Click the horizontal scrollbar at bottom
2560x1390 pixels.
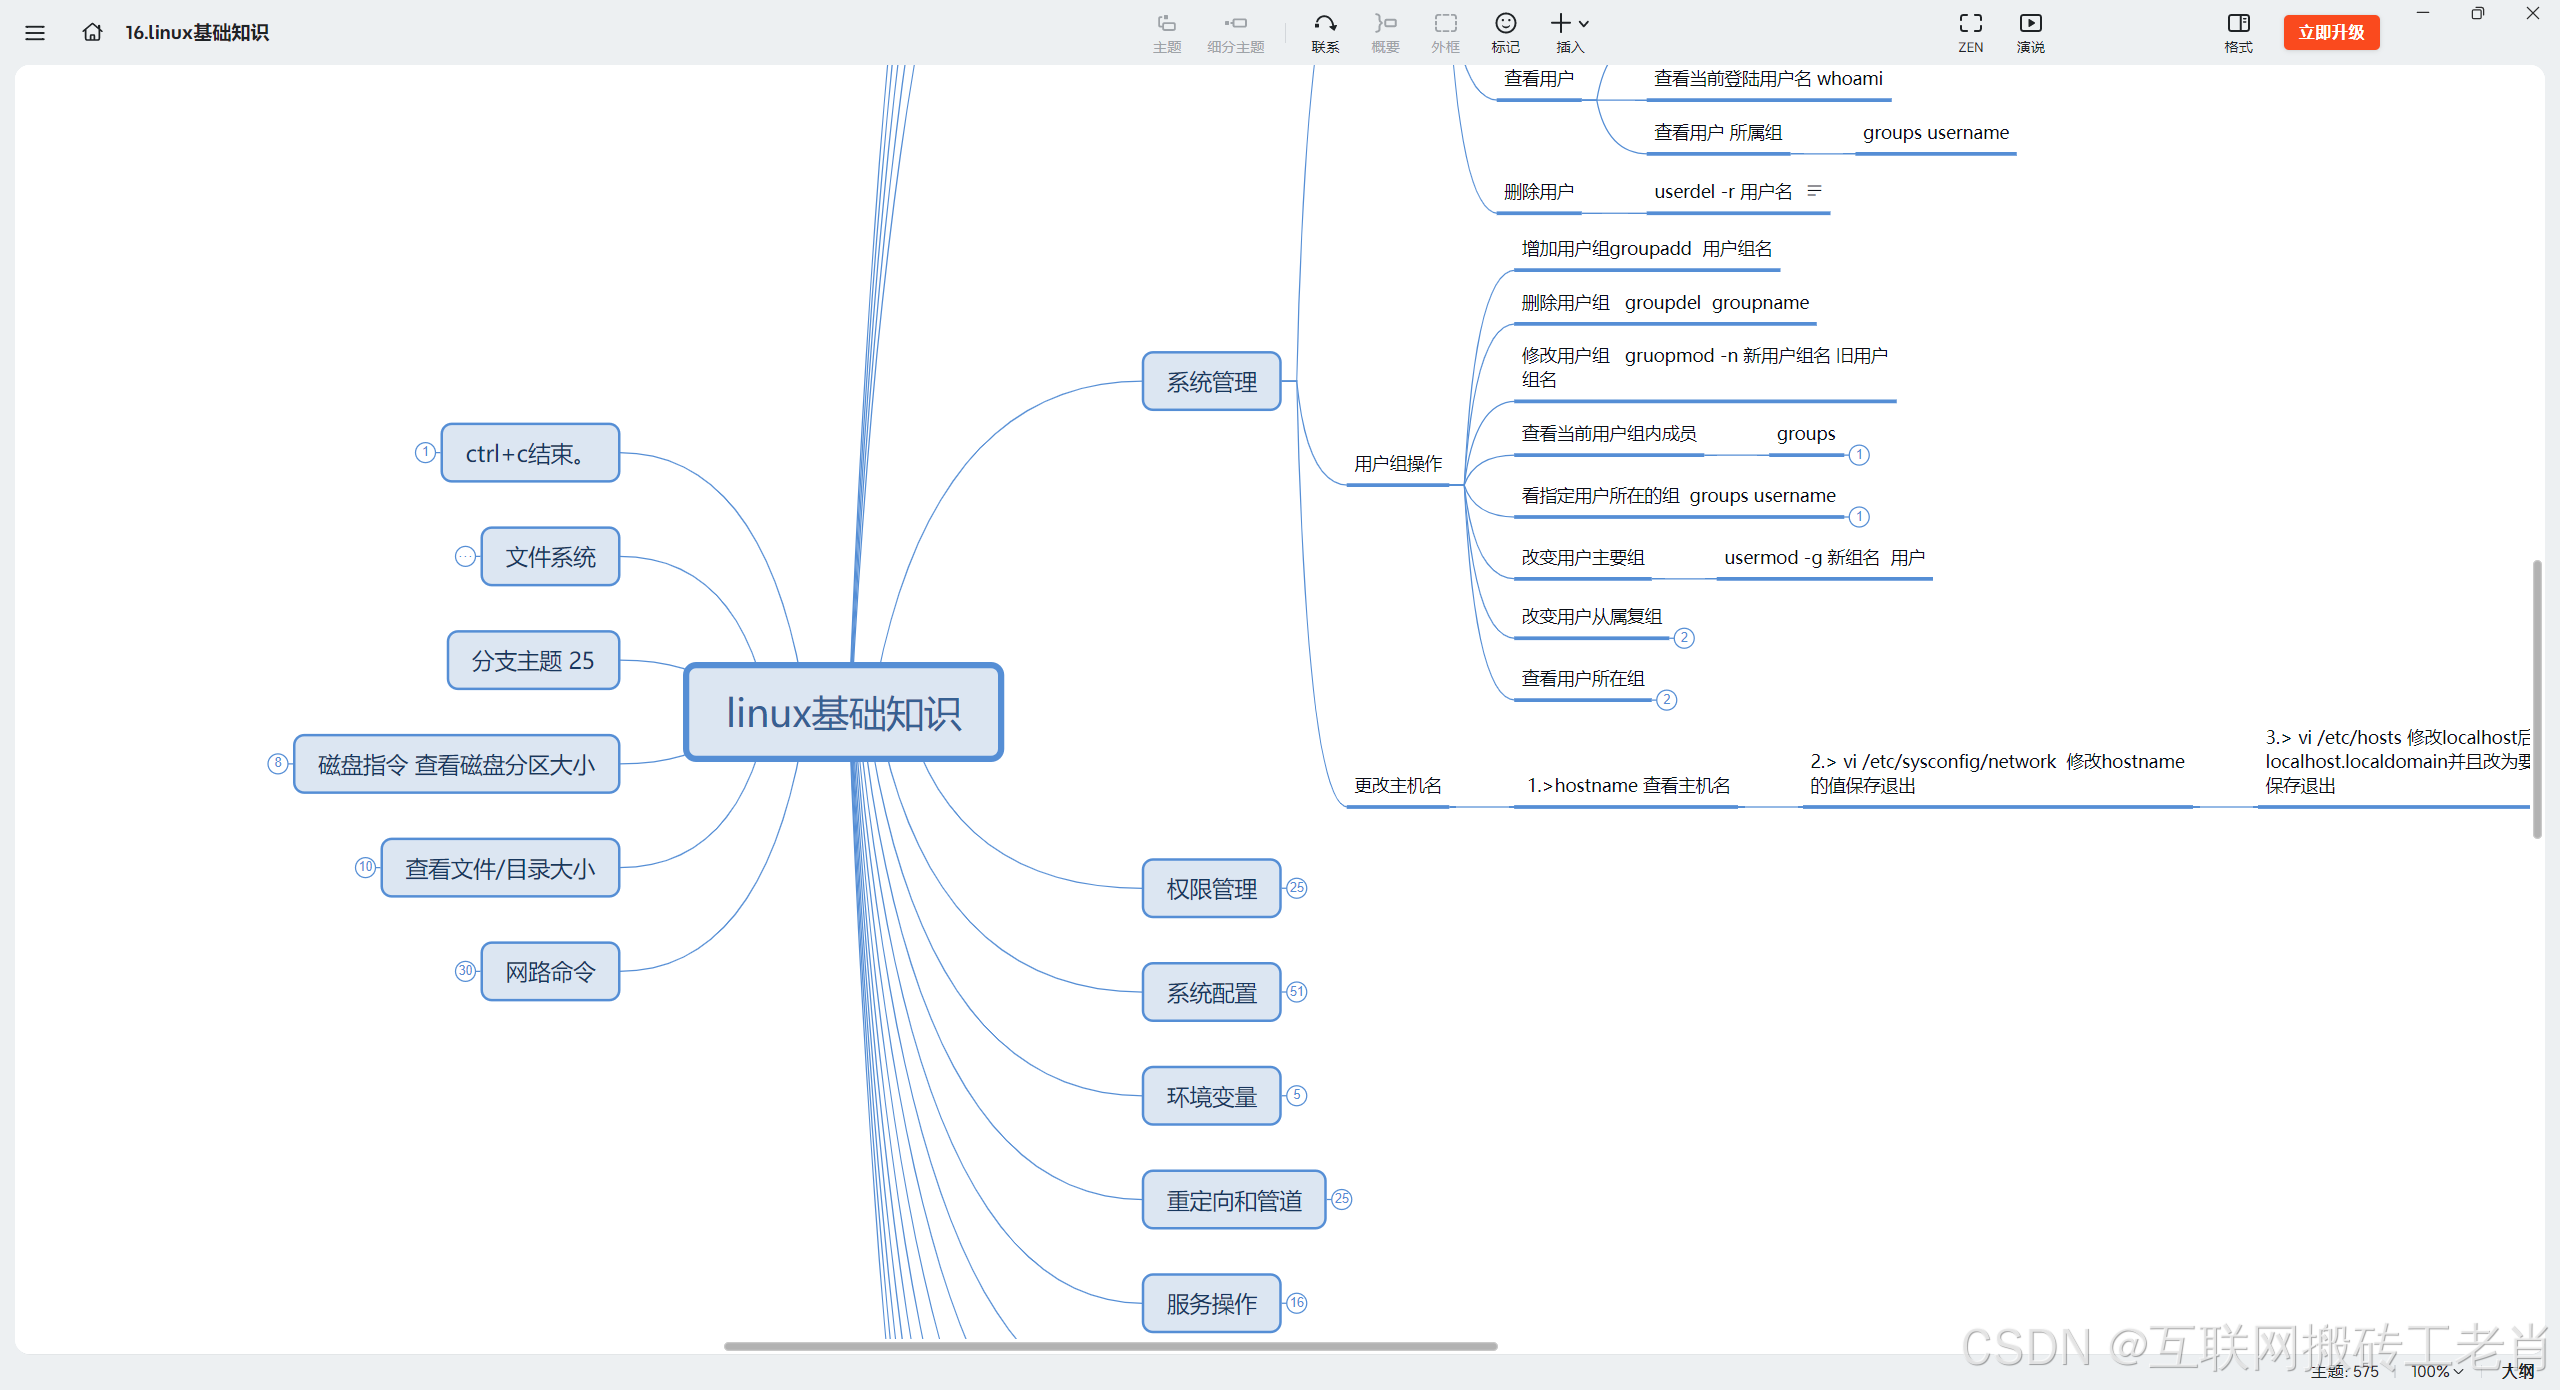tap(1110, 1346)
